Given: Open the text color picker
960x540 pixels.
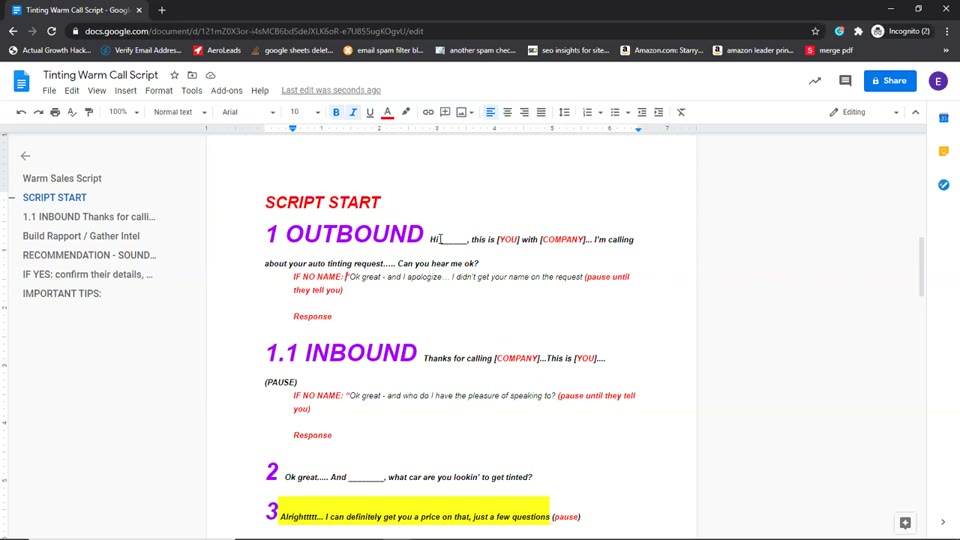Looking at the screenshot, I should pyautogui.click(x=387, y=112).
